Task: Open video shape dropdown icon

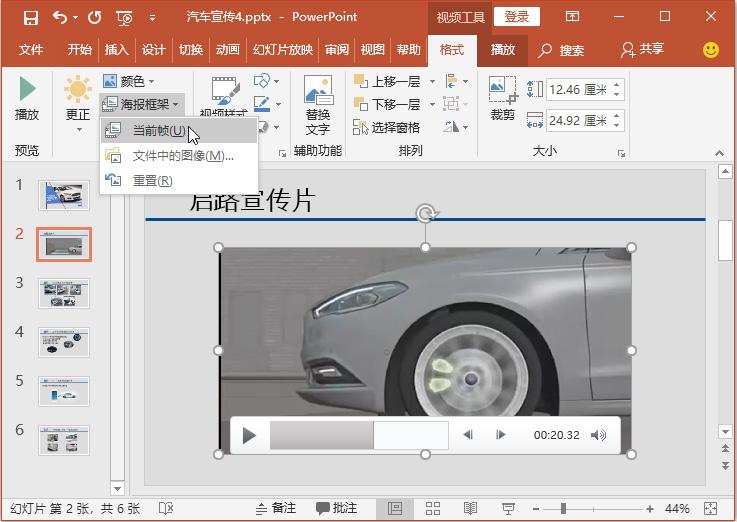Action: point(267,81)
